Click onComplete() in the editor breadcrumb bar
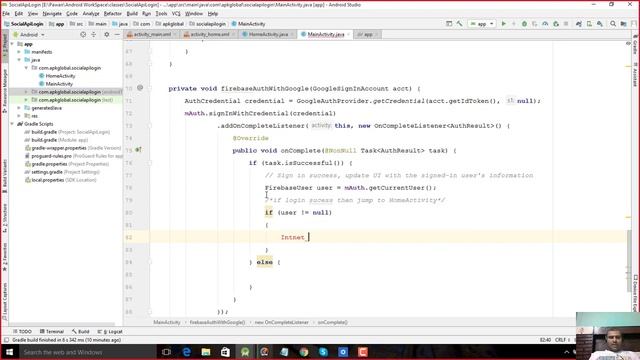Image resolution: width=640 pixels, height=360 pixels. [332, 322]
